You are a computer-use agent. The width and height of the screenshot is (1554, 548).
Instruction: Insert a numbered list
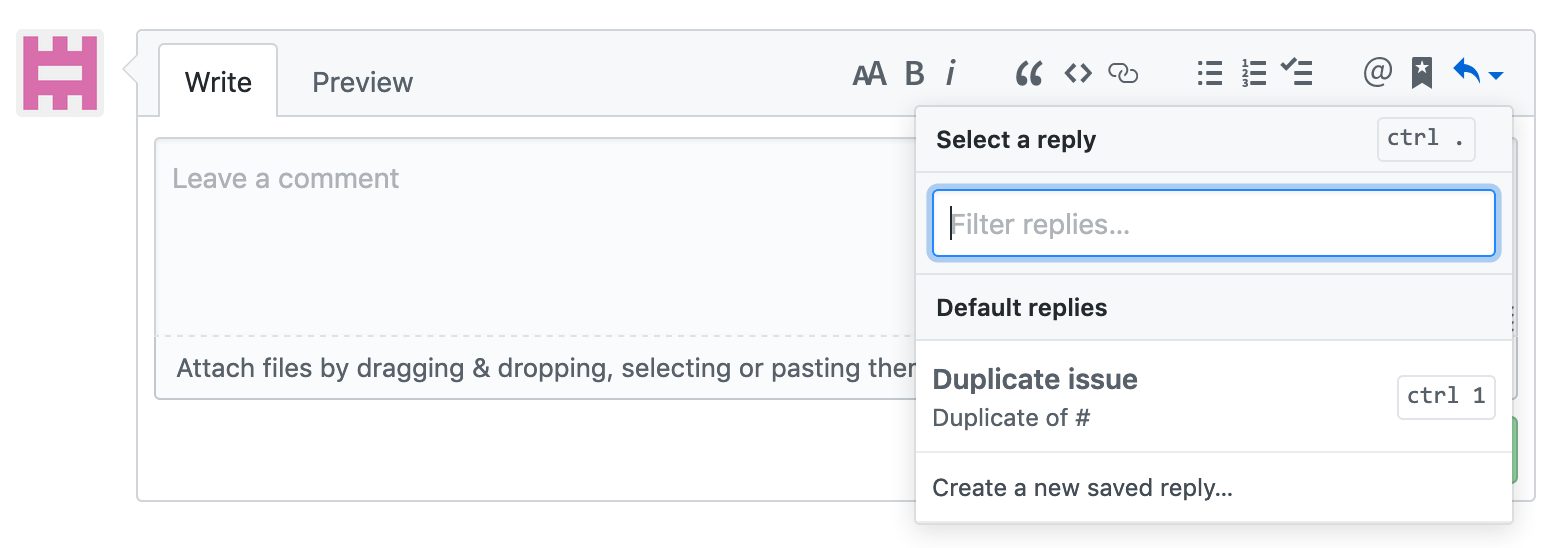coord(1253,74)
